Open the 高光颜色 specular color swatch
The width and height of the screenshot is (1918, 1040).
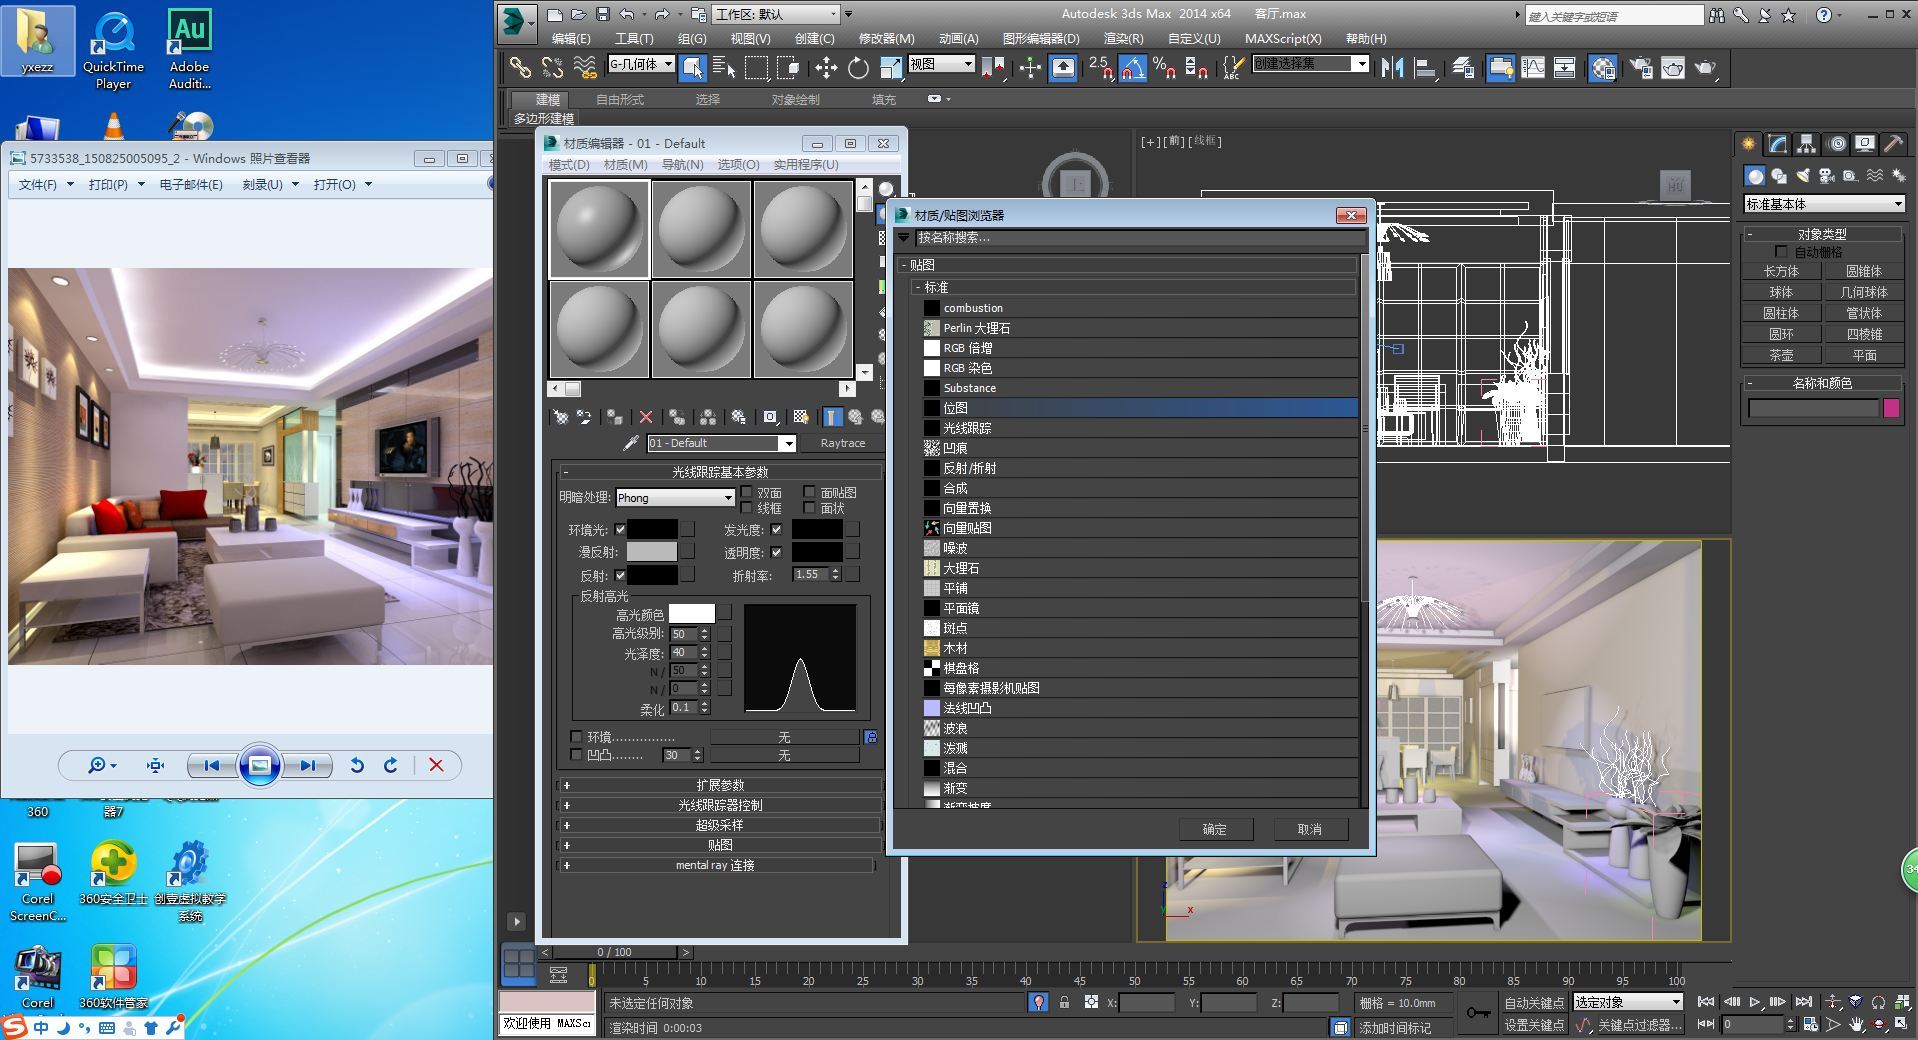(691, 614)
